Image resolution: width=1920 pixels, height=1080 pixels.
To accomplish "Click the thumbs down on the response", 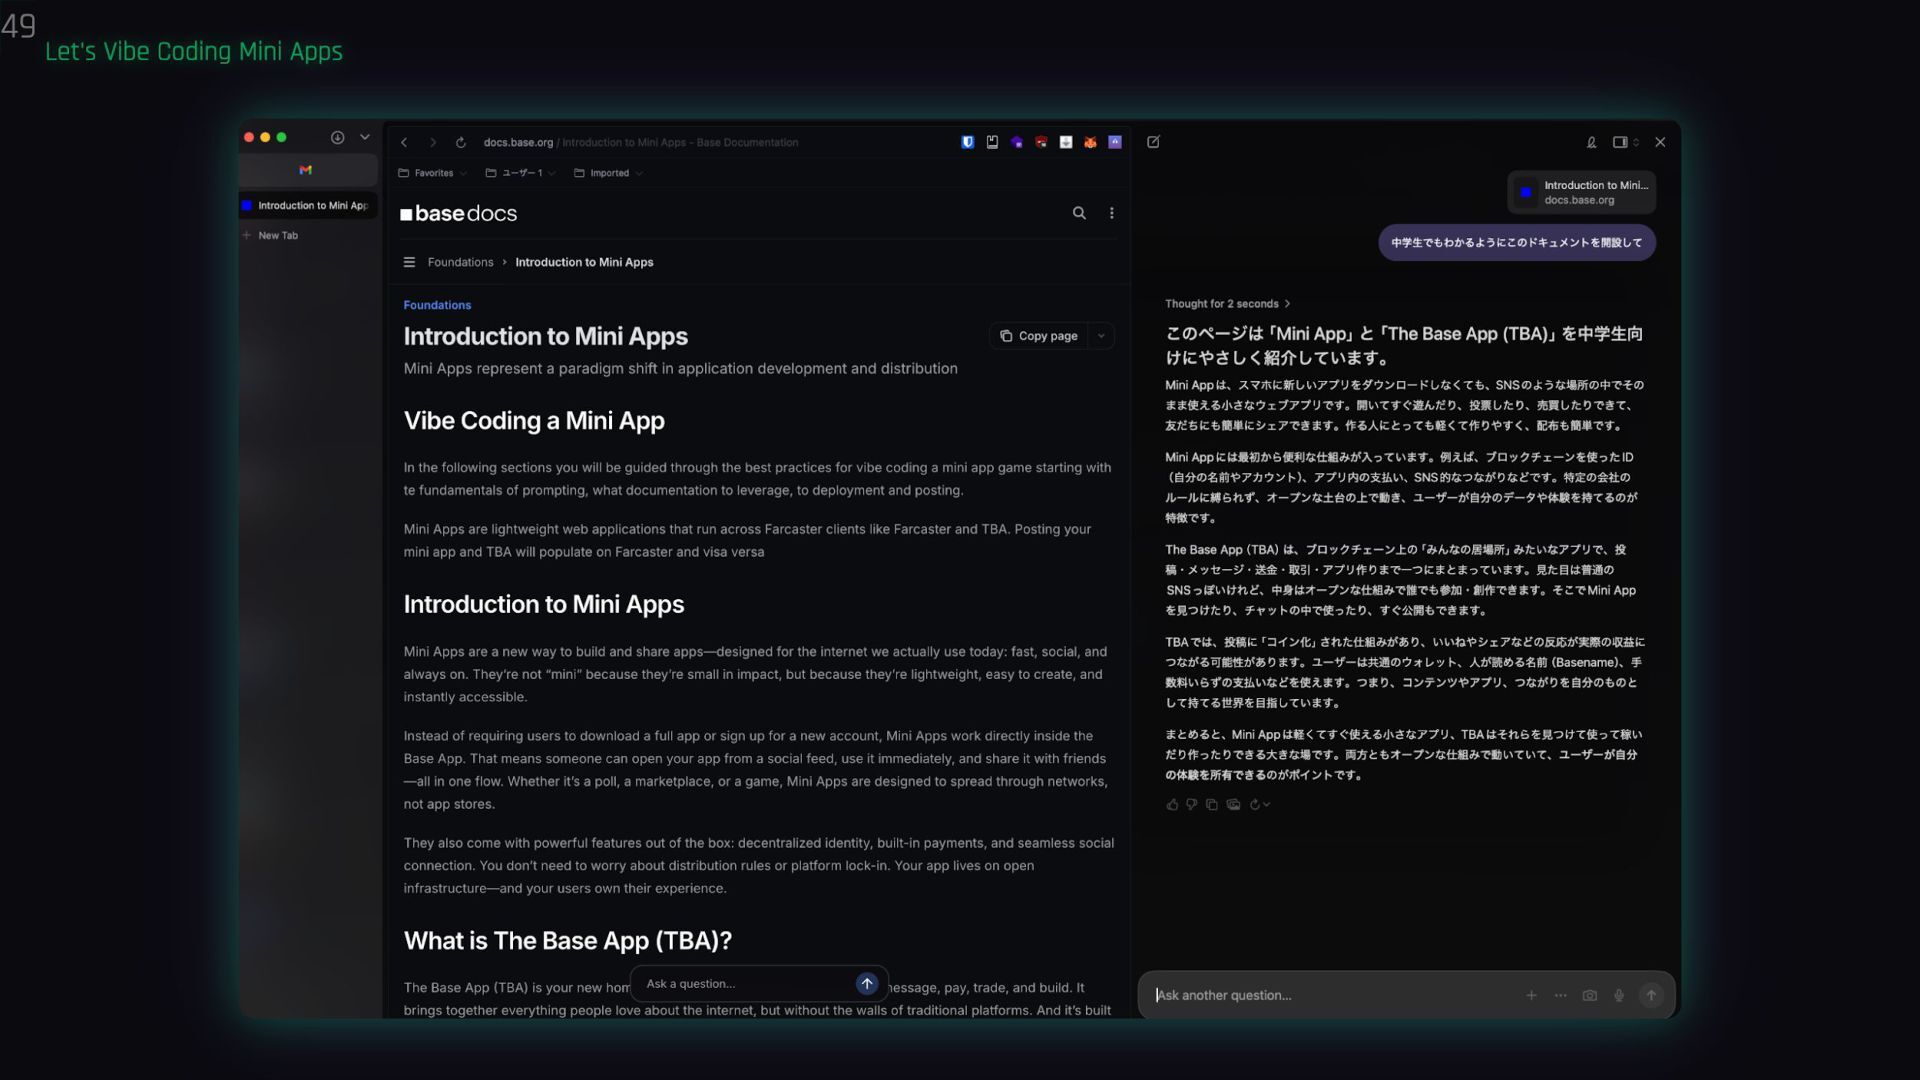I will [x=1191, y=804].
